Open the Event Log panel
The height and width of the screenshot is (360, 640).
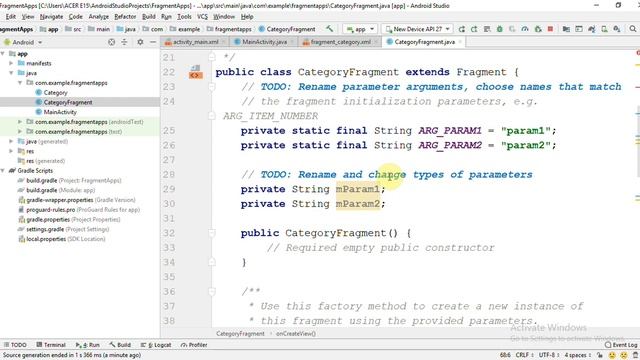click(621, 345)
